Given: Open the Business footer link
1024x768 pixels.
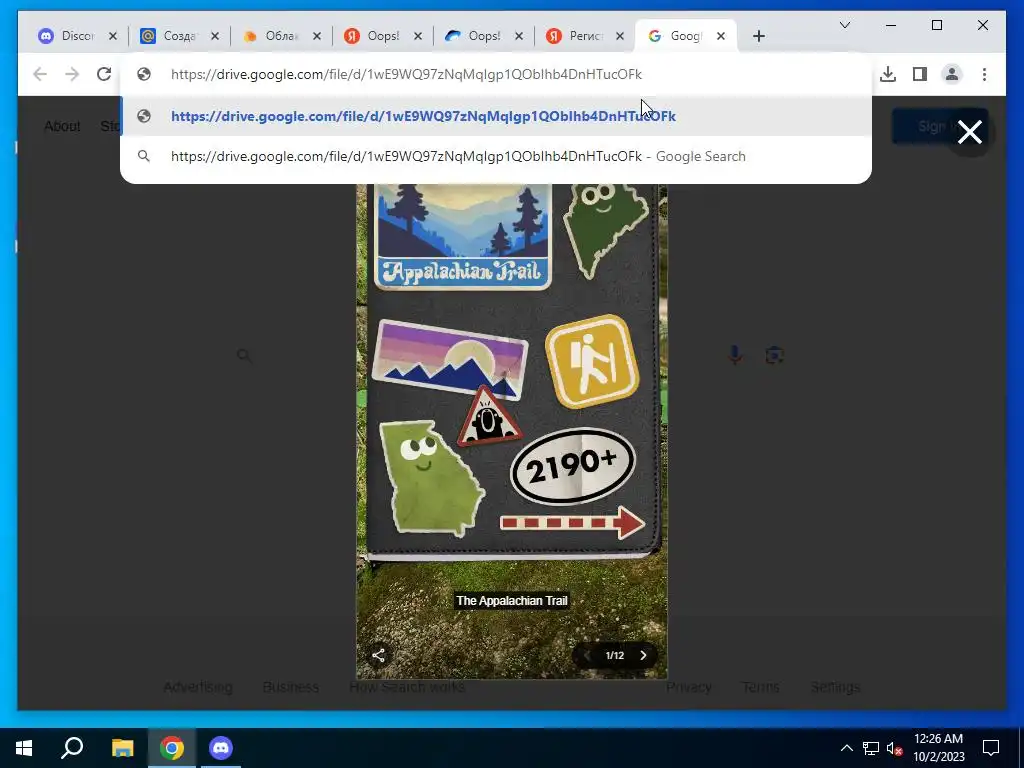Looking at the screenshot, I should [291, 687].
